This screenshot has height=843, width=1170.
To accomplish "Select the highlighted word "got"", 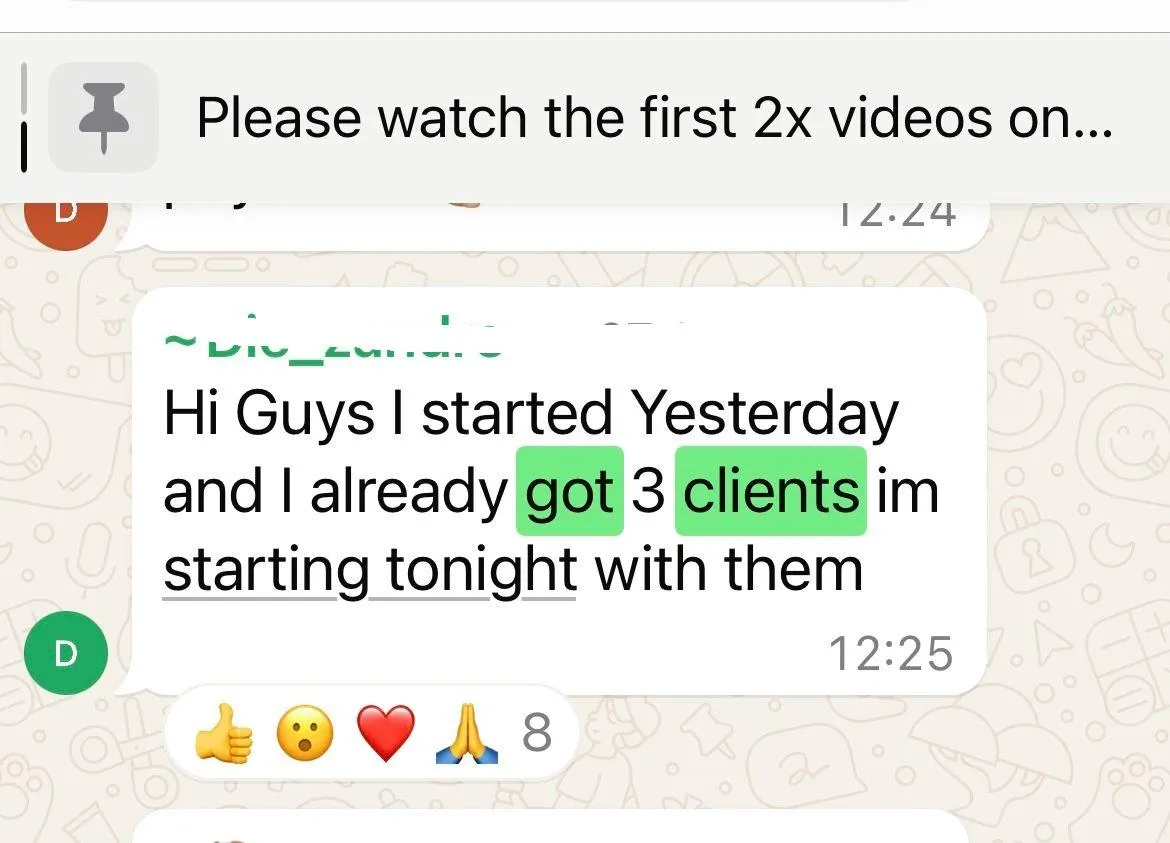I will pos(569,491).
